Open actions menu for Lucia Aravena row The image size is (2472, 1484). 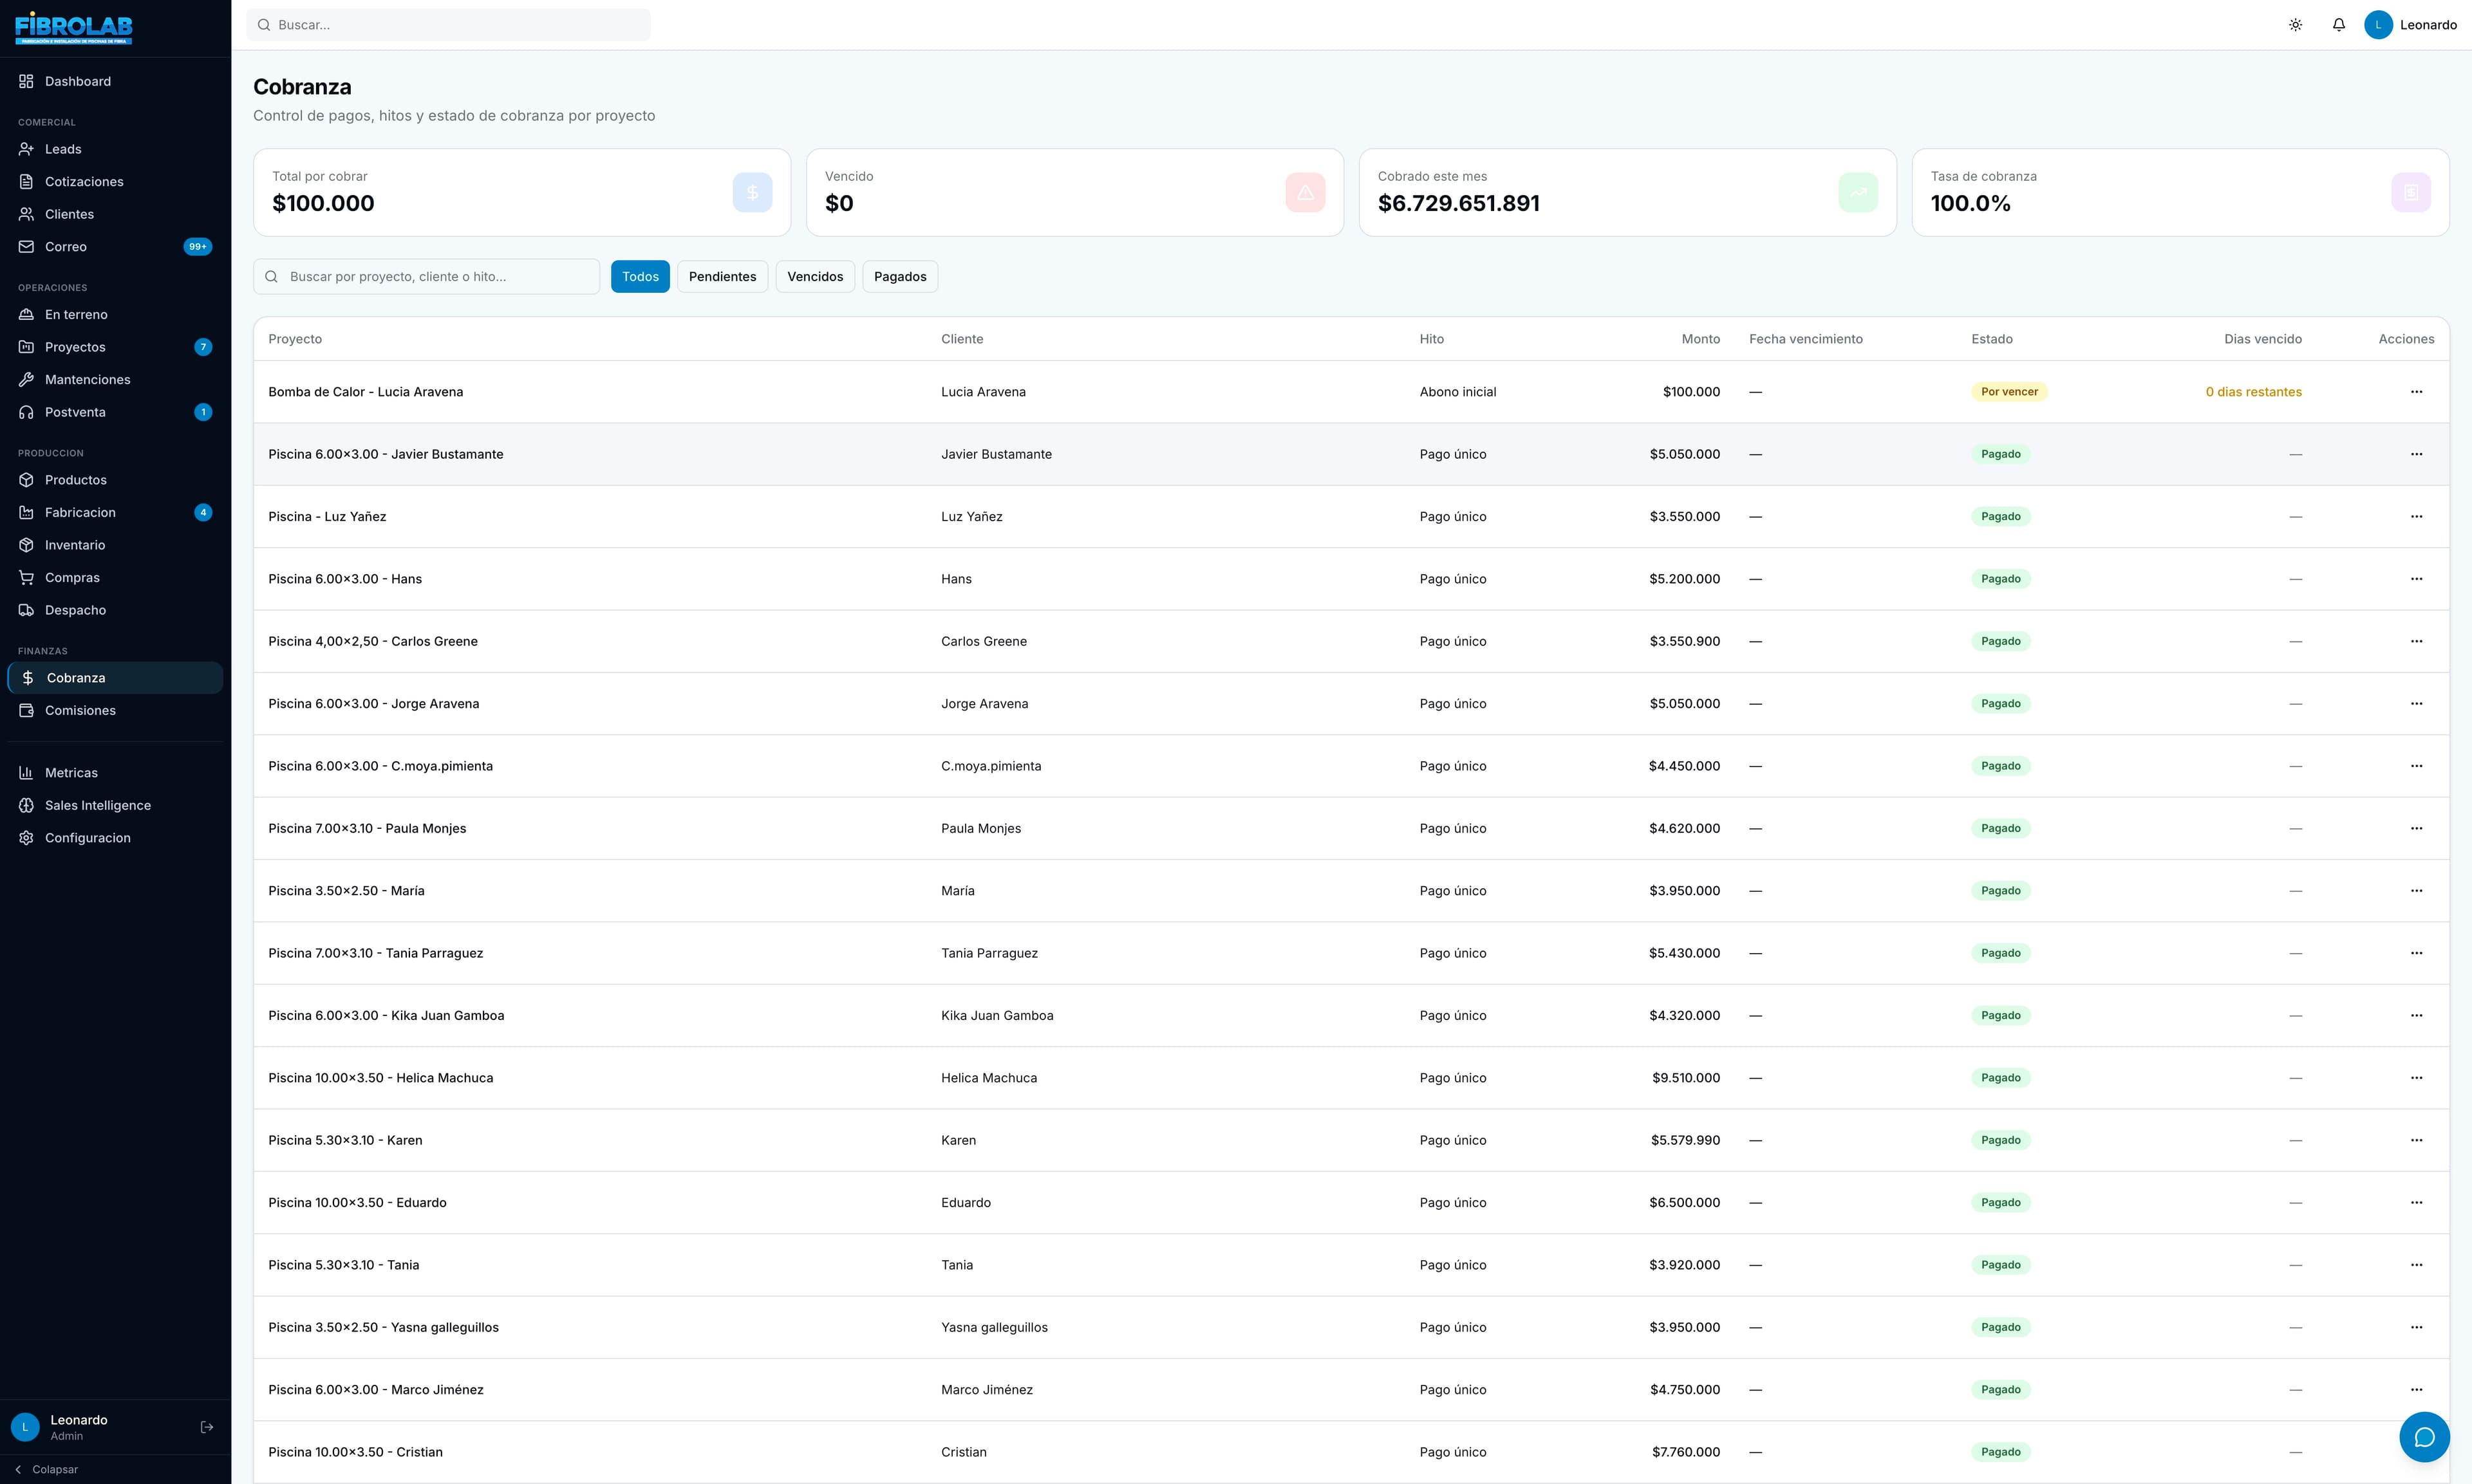(2416, 392)
